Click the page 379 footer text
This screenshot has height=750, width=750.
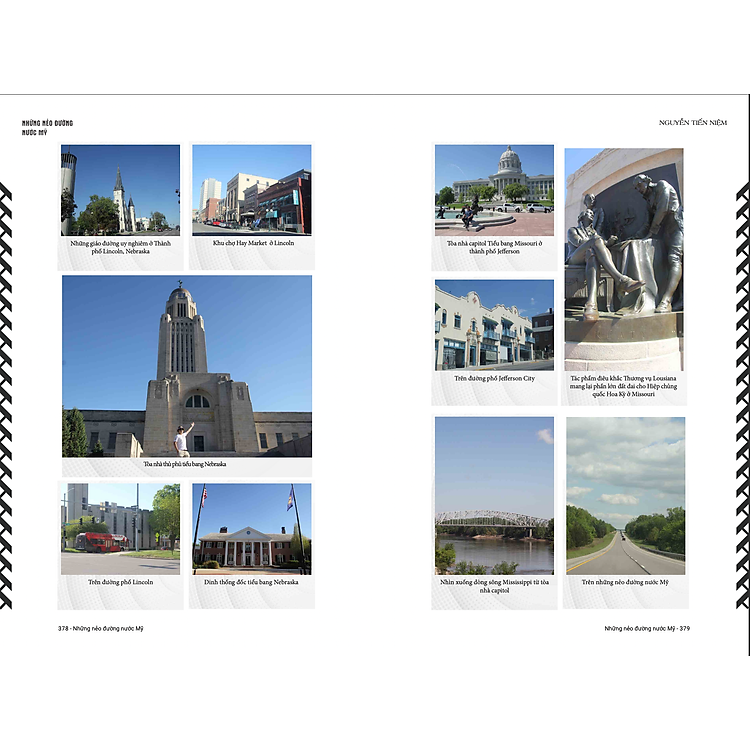647,628
